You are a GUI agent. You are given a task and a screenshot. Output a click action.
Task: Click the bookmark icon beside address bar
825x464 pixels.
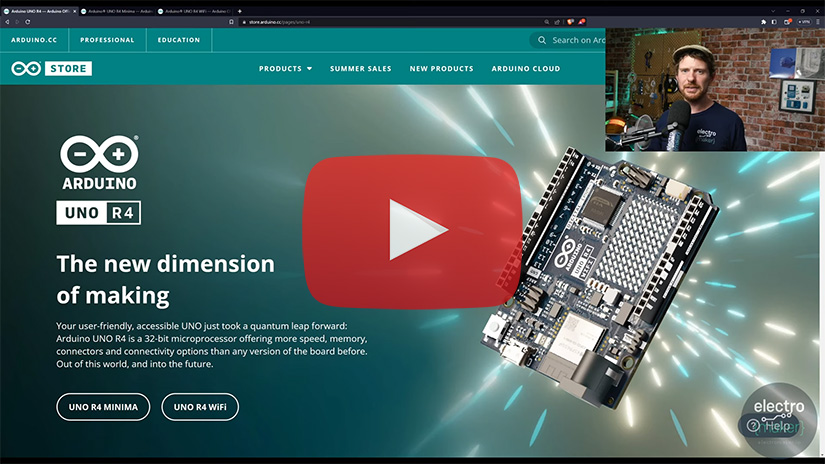(231, 22)
